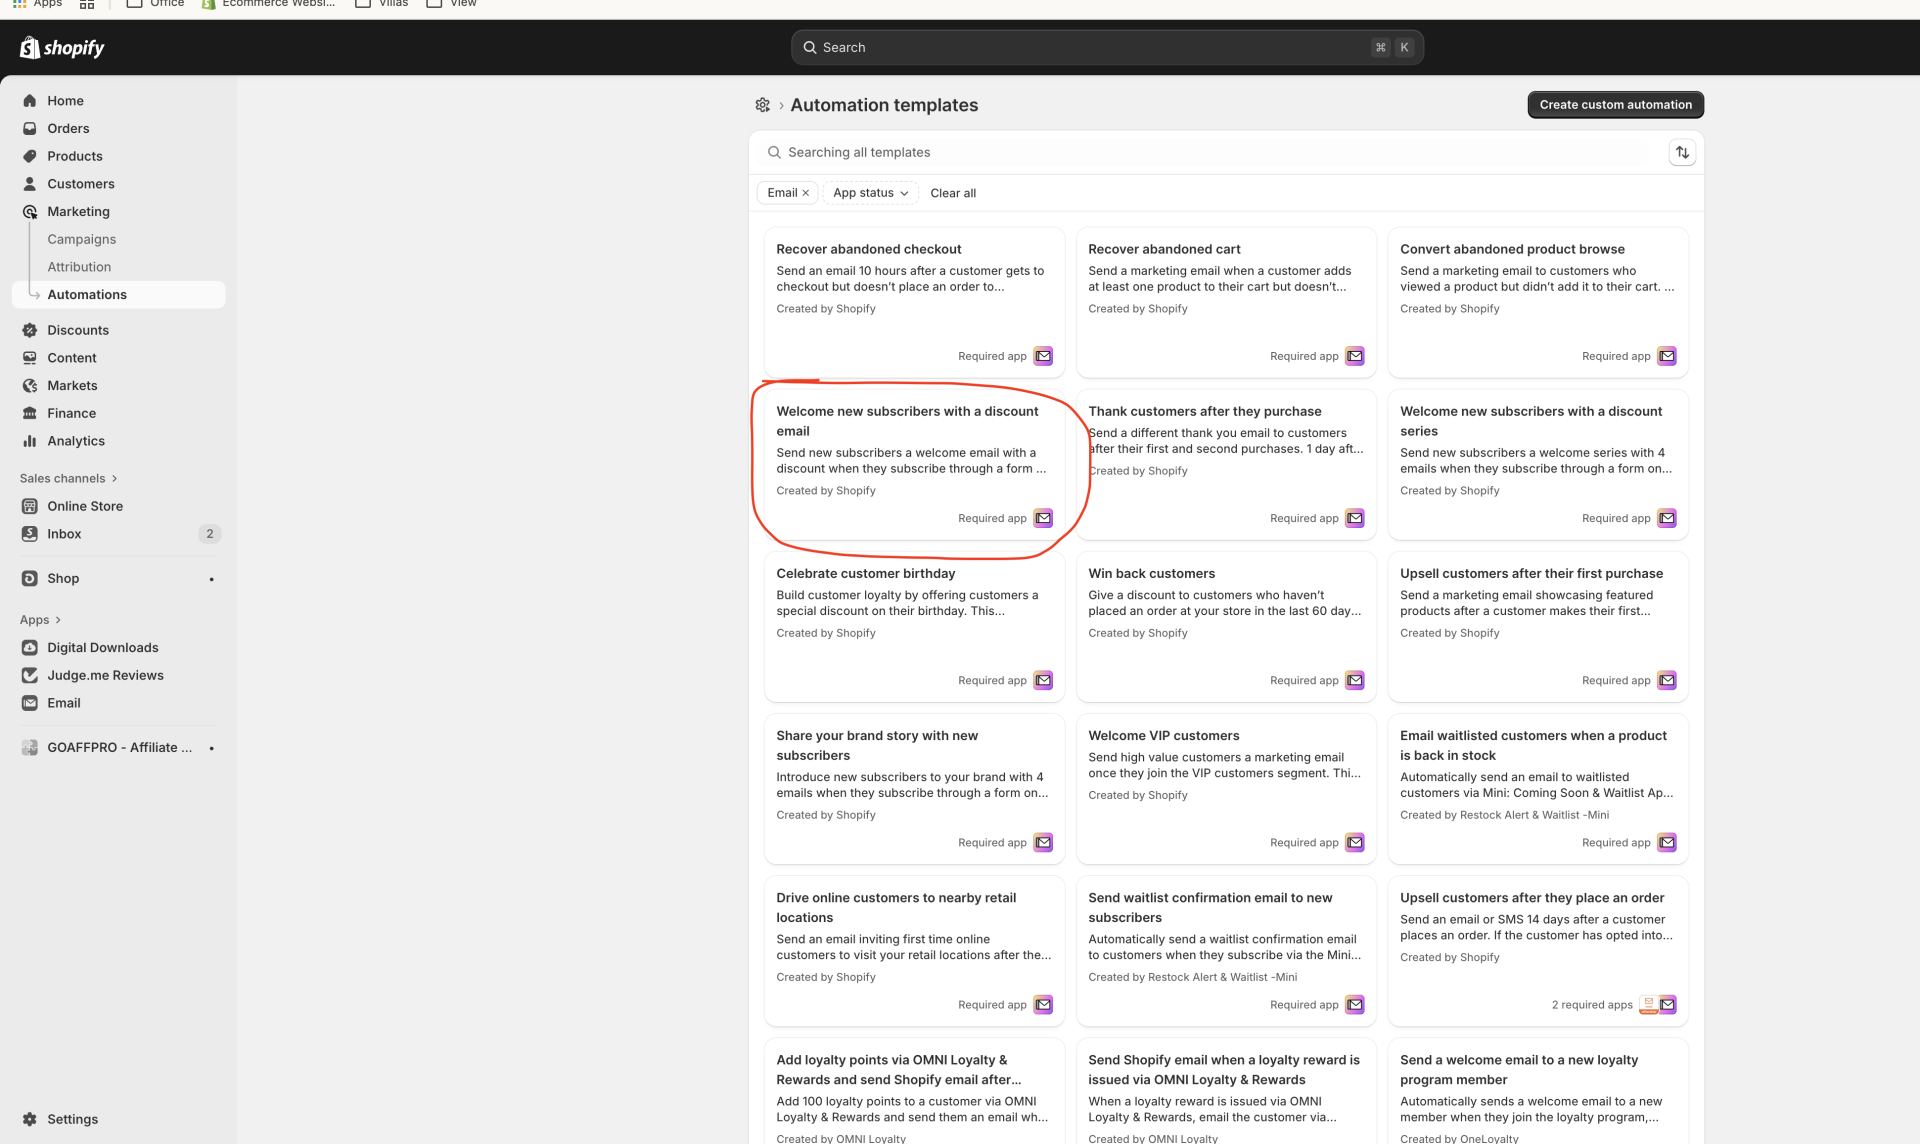Screen dimensions: 1920x1144
Task: Click the Clear all filters link
Action: (x=952, y=193)
